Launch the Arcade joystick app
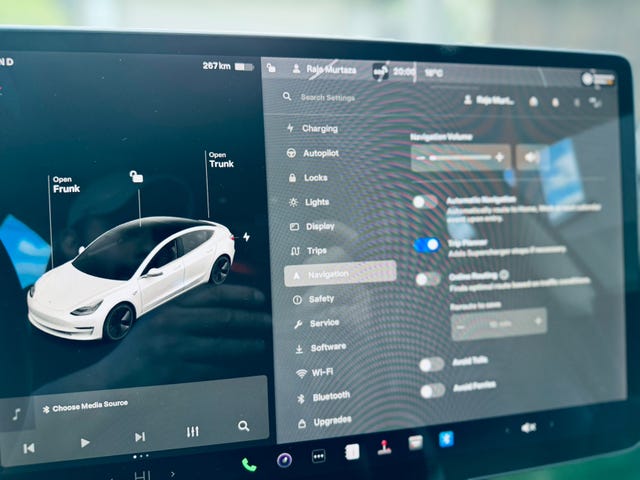The height and width of the screenshot is (480, 640). point(384,447)
